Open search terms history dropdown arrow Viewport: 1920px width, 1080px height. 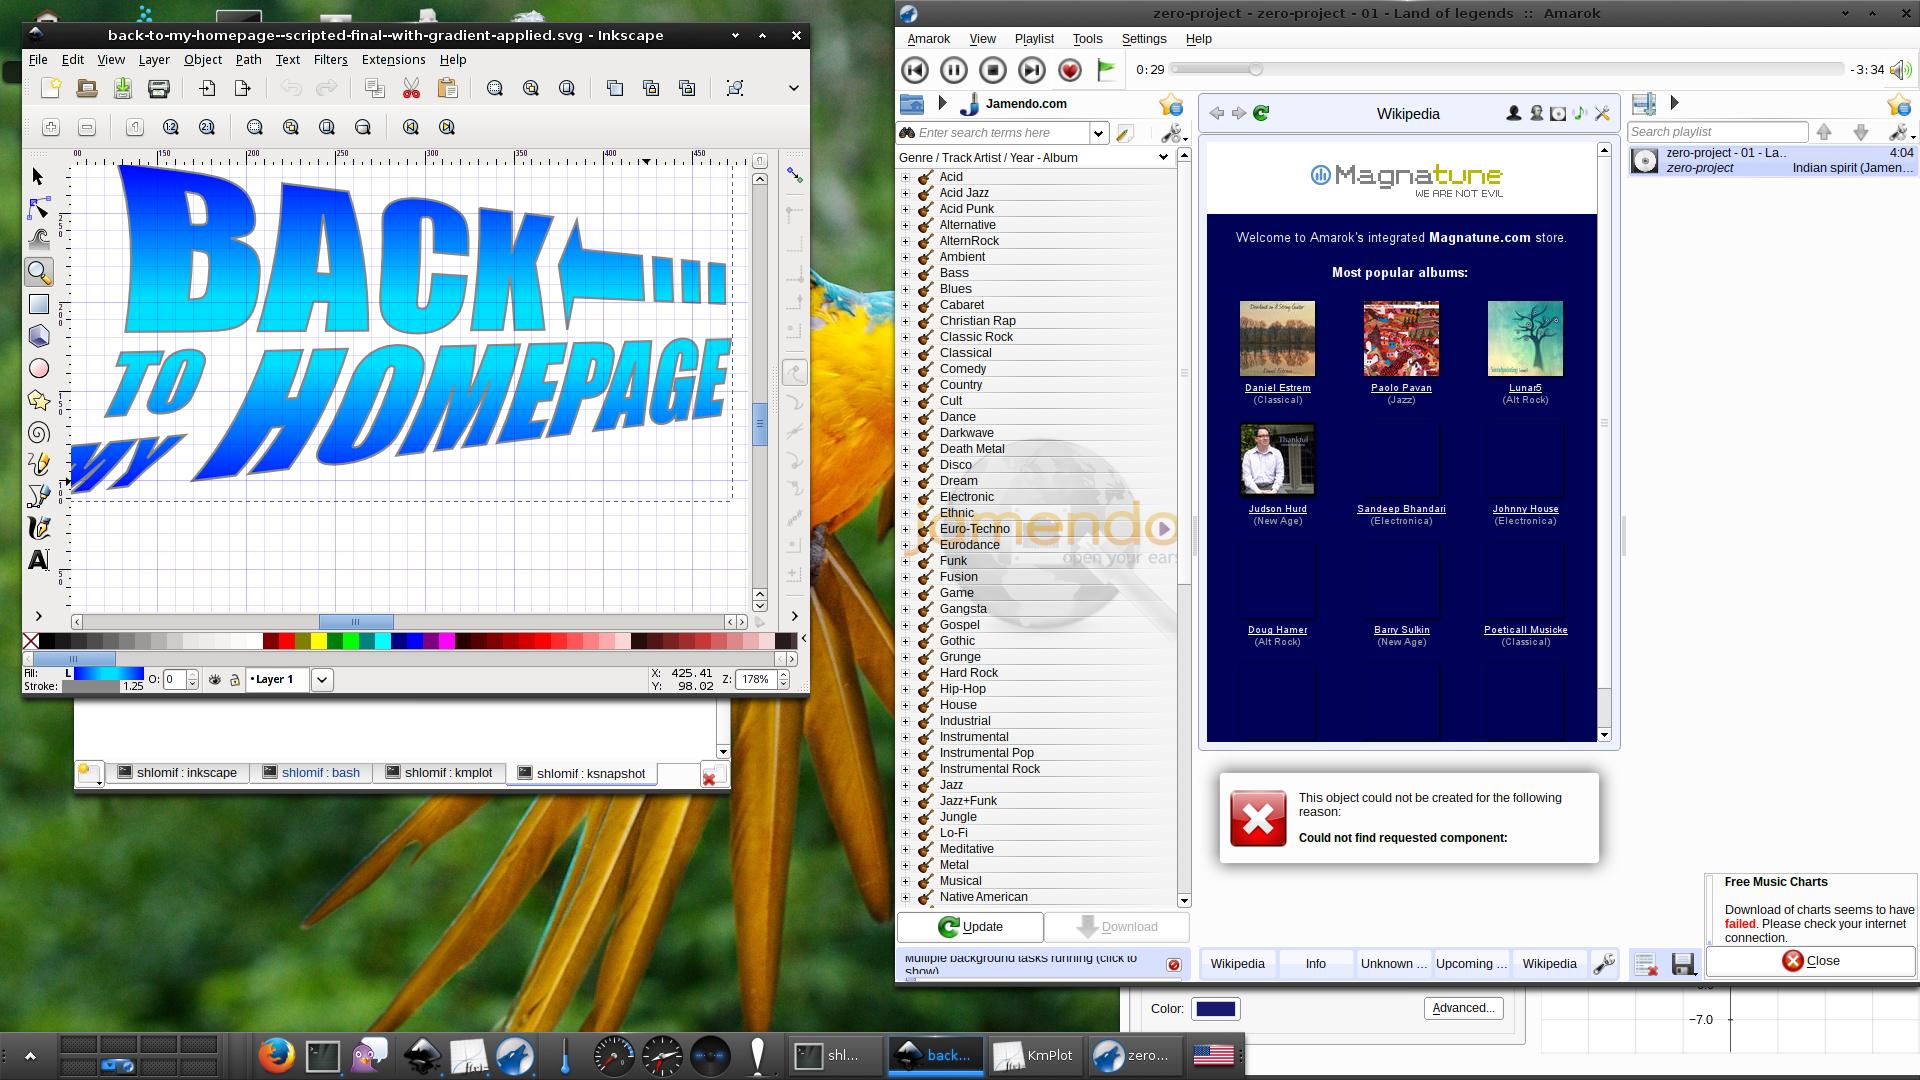tap(1098, 133)
